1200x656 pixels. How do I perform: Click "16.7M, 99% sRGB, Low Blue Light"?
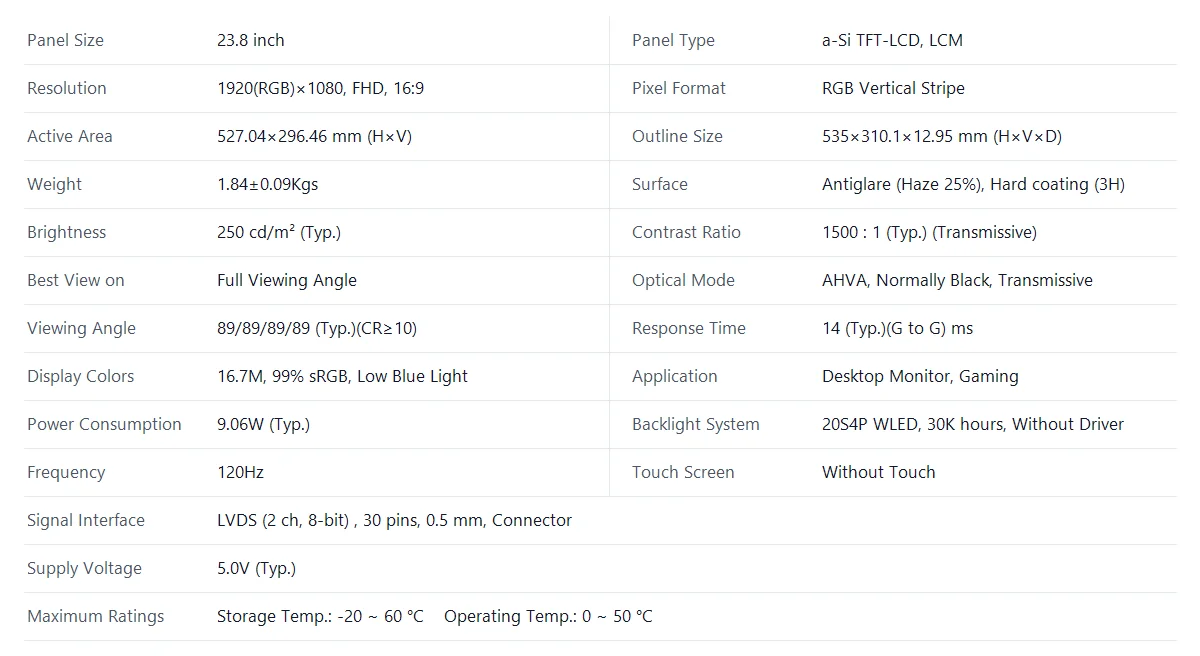click(x=342, y=376)
